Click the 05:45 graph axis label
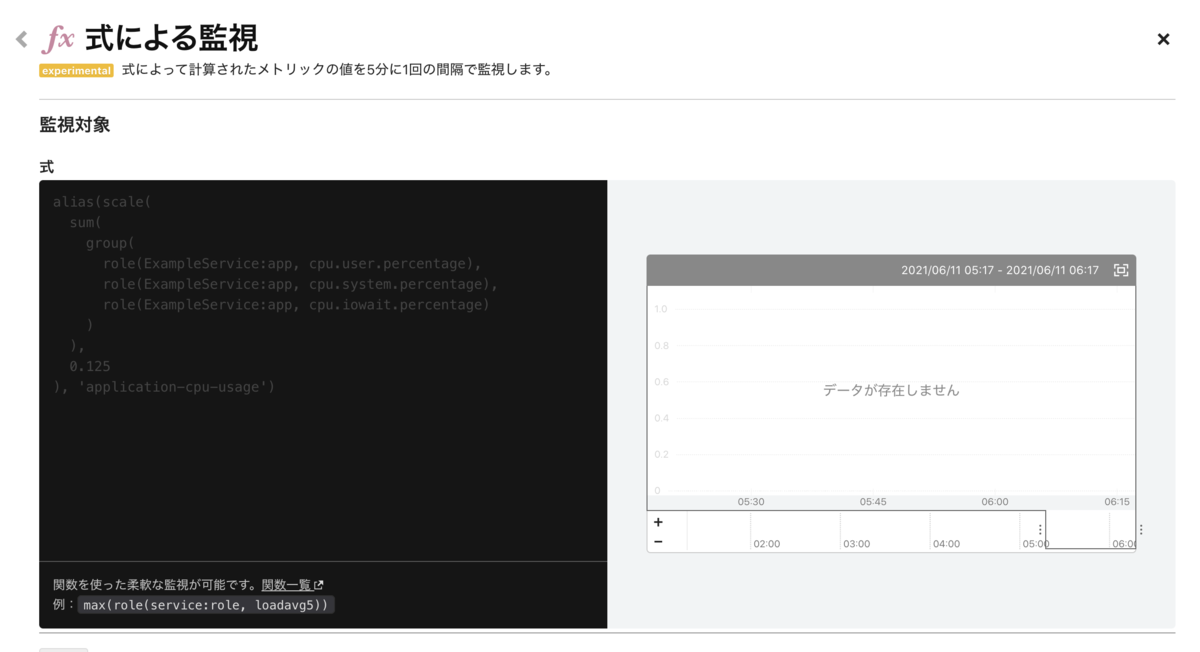 (873, 502)
